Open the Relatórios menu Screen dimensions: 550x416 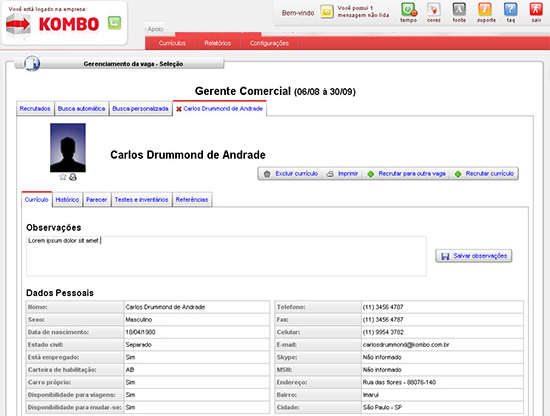[x=218, y=43]
